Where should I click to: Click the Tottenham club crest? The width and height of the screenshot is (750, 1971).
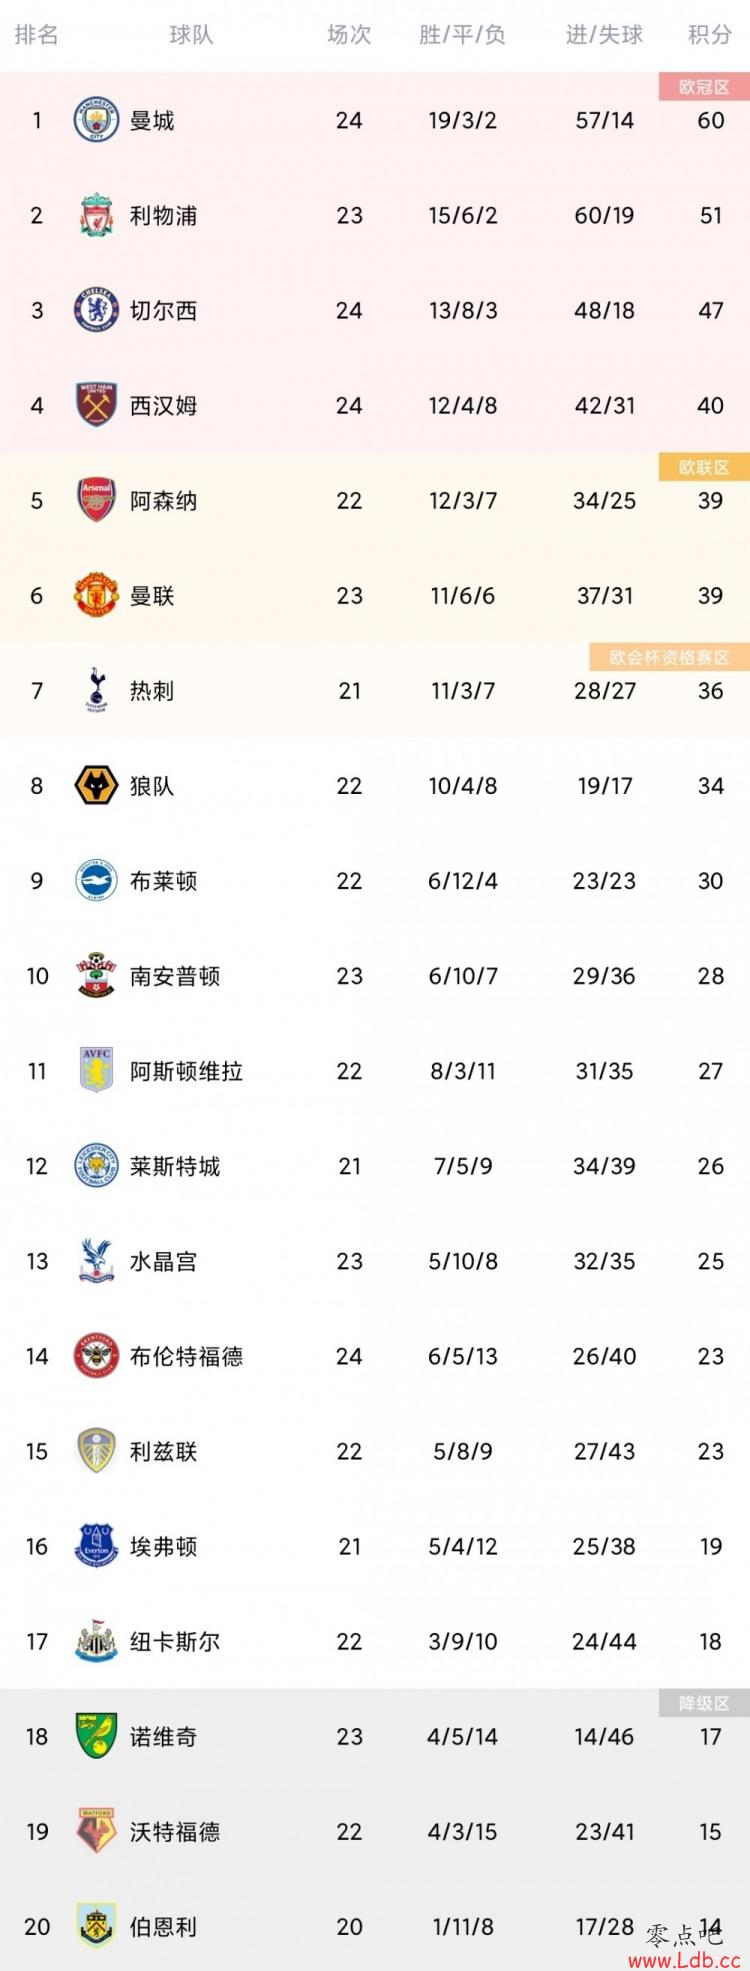(97, 691)
